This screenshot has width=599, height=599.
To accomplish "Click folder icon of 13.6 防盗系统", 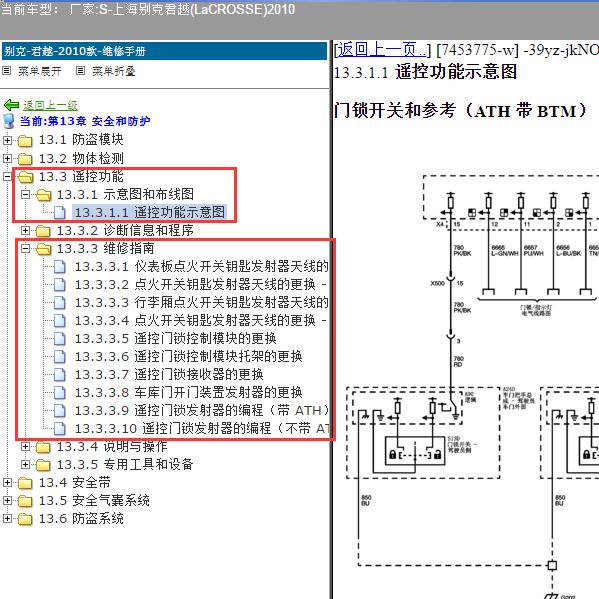I will click(x=25, y=519).
